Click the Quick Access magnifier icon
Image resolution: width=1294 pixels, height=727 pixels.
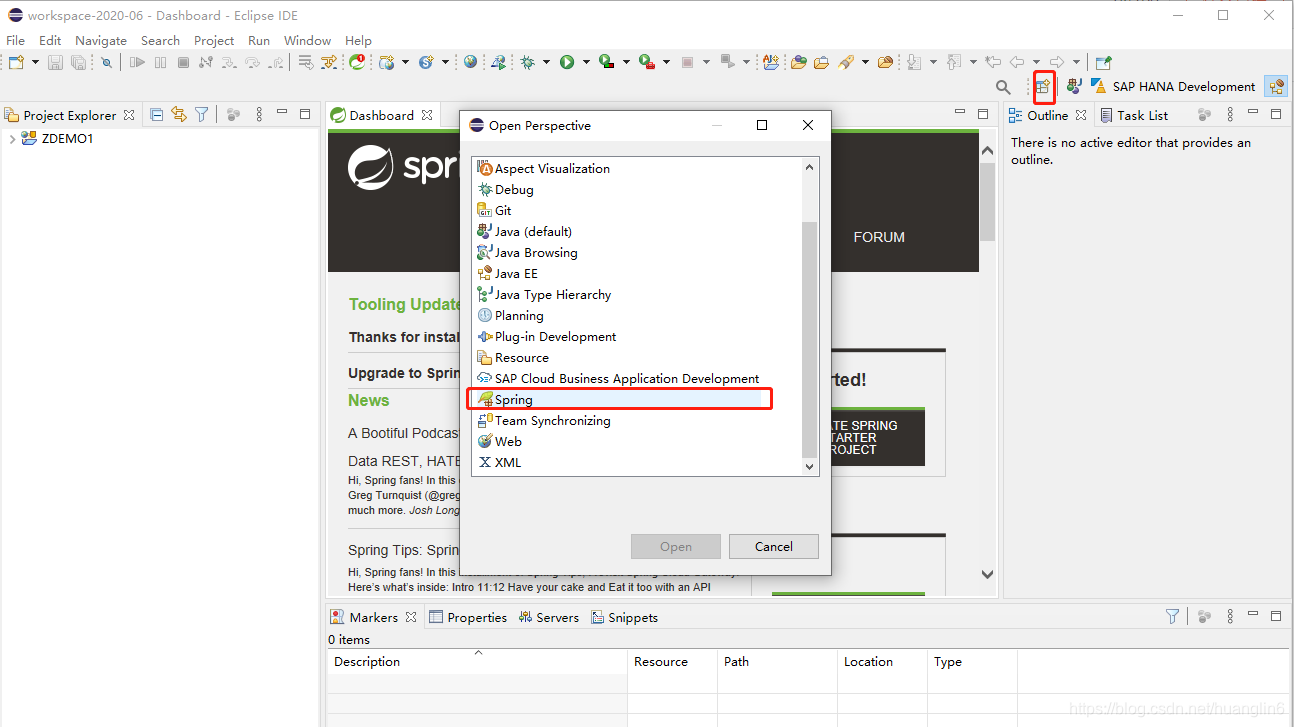(1003, 87)
